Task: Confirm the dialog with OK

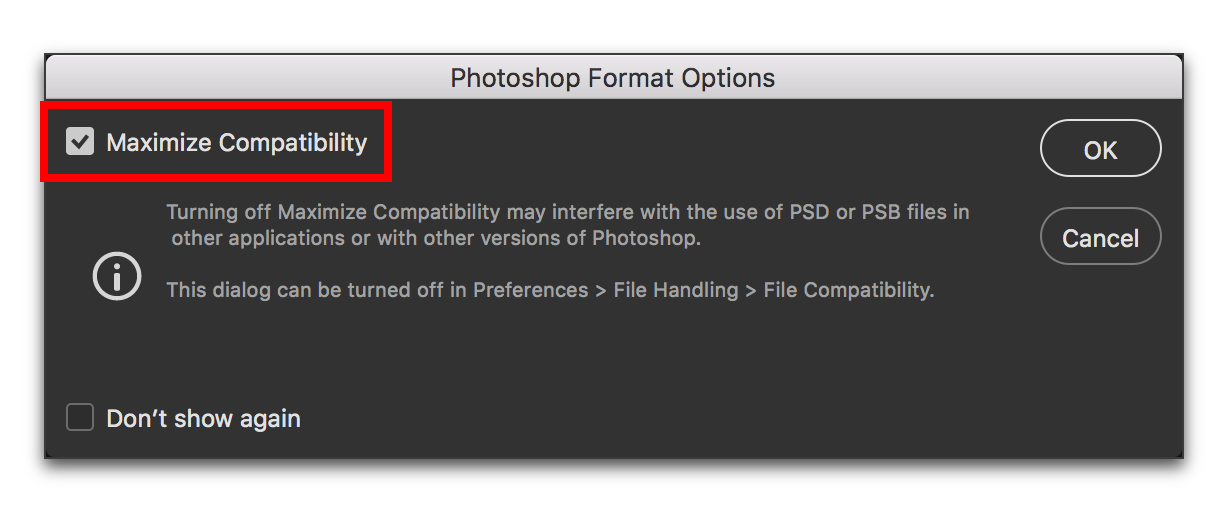Action: point(1100,149)
